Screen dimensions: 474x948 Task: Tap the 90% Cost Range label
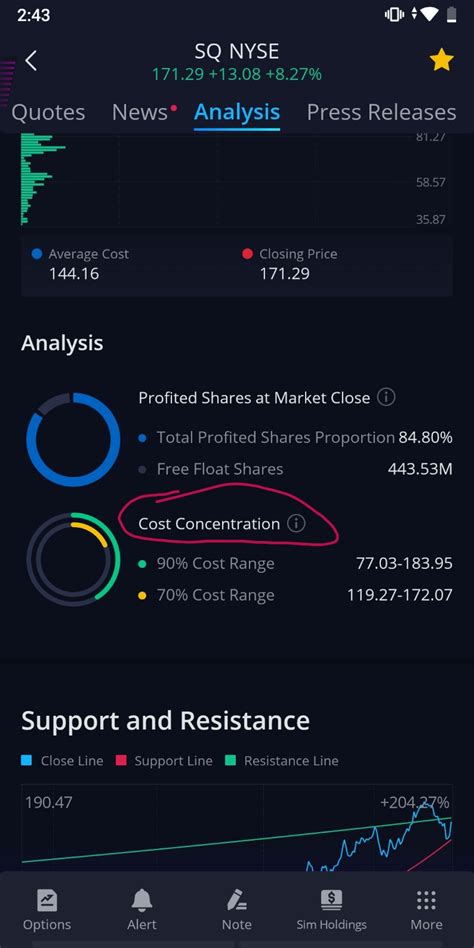pyautogui.click(x=215, y=563)
